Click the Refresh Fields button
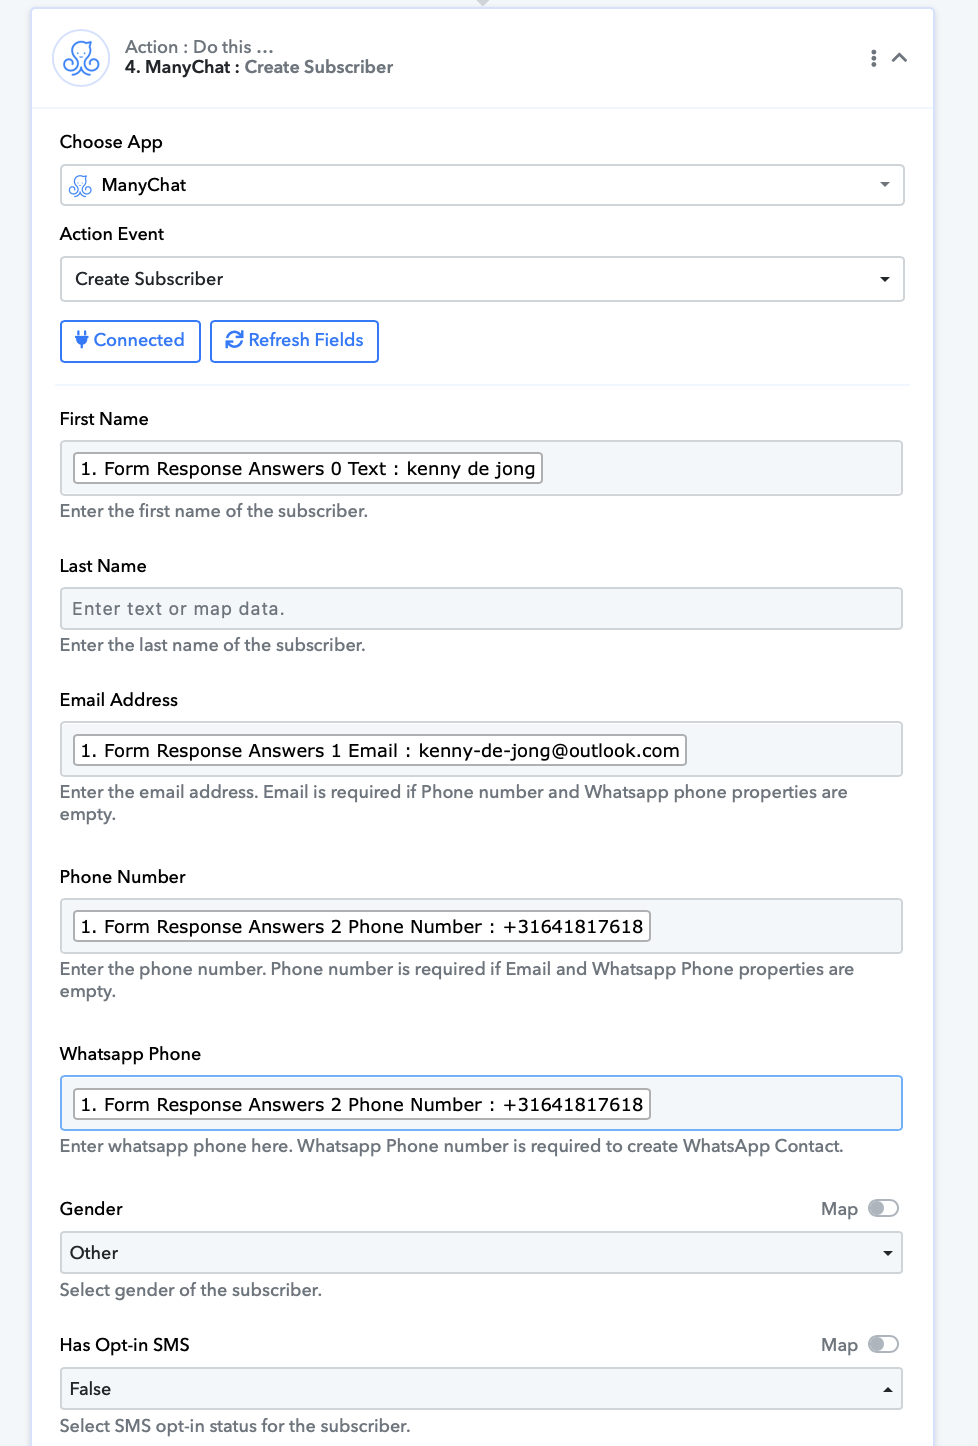 (294, 341)
